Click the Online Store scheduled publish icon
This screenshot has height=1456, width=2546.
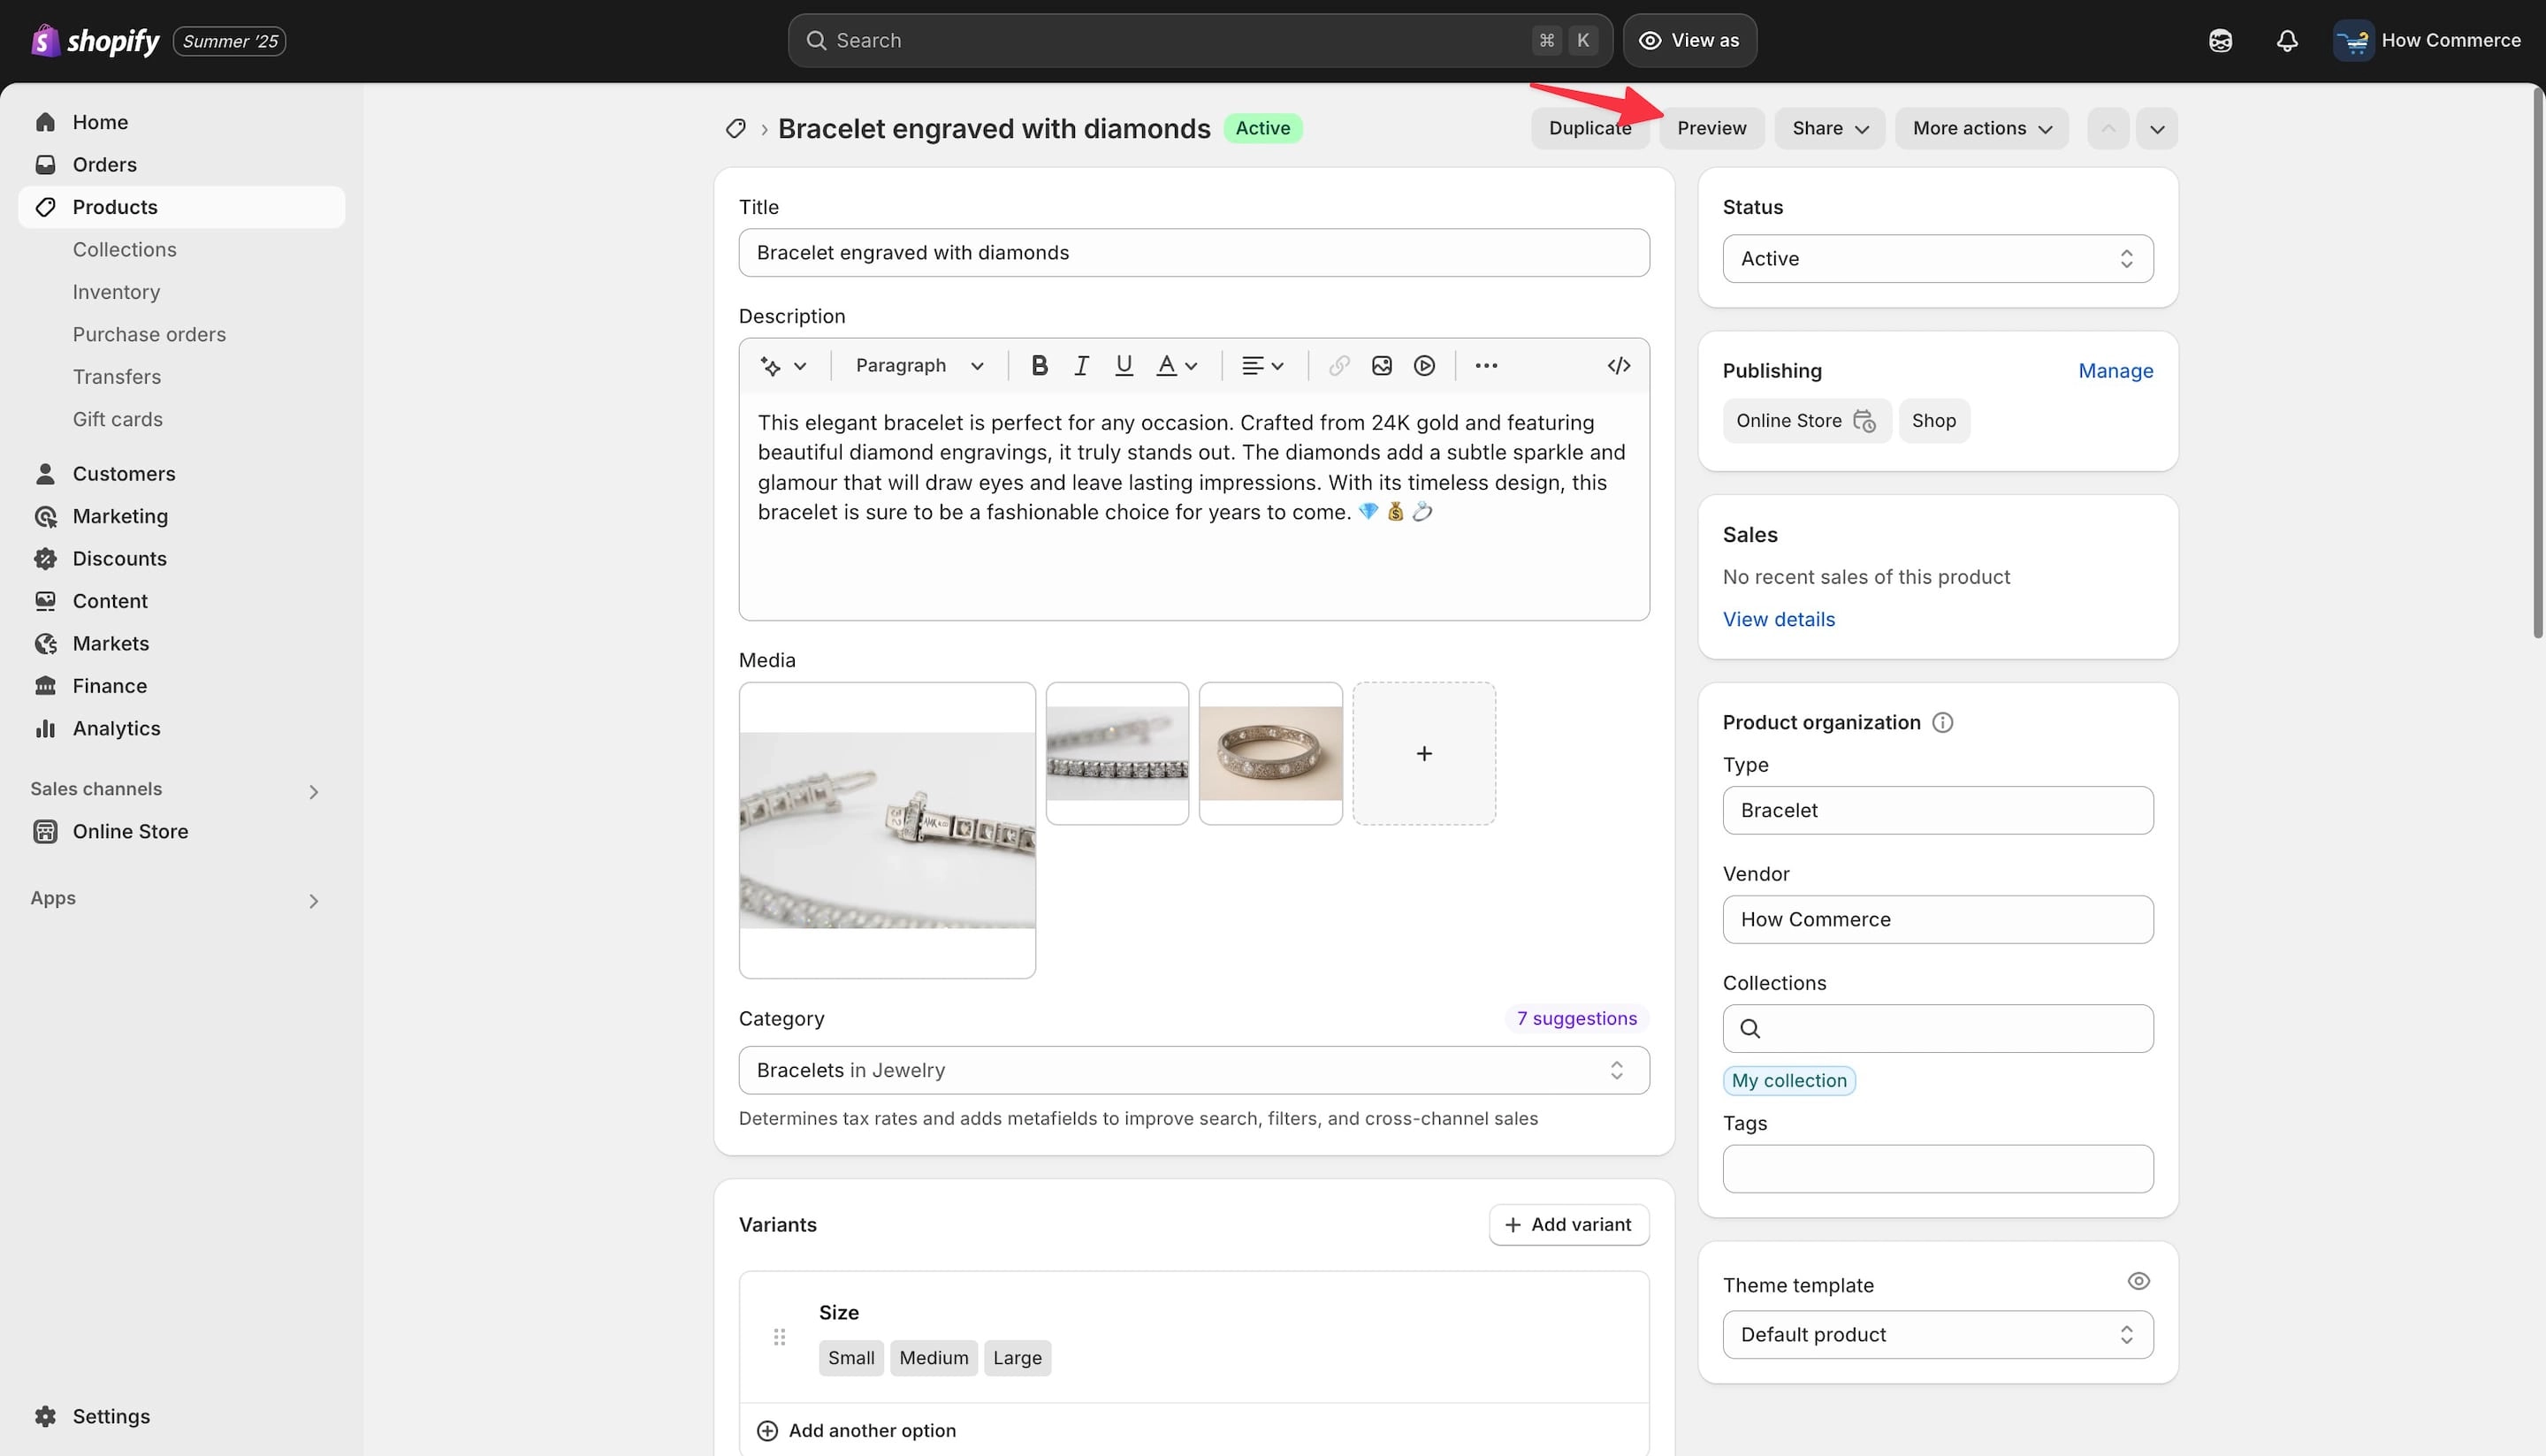[x=1864, y=421]
